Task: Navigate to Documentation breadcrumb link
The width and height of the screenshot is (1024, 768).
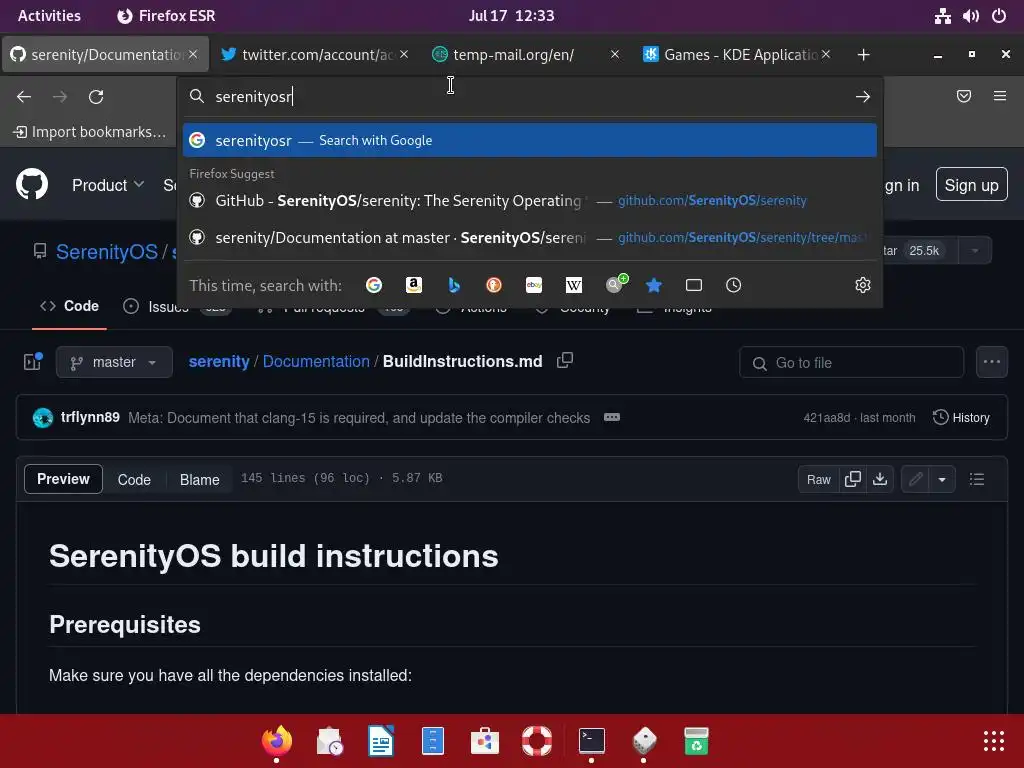Action: [x=316, y=361]
